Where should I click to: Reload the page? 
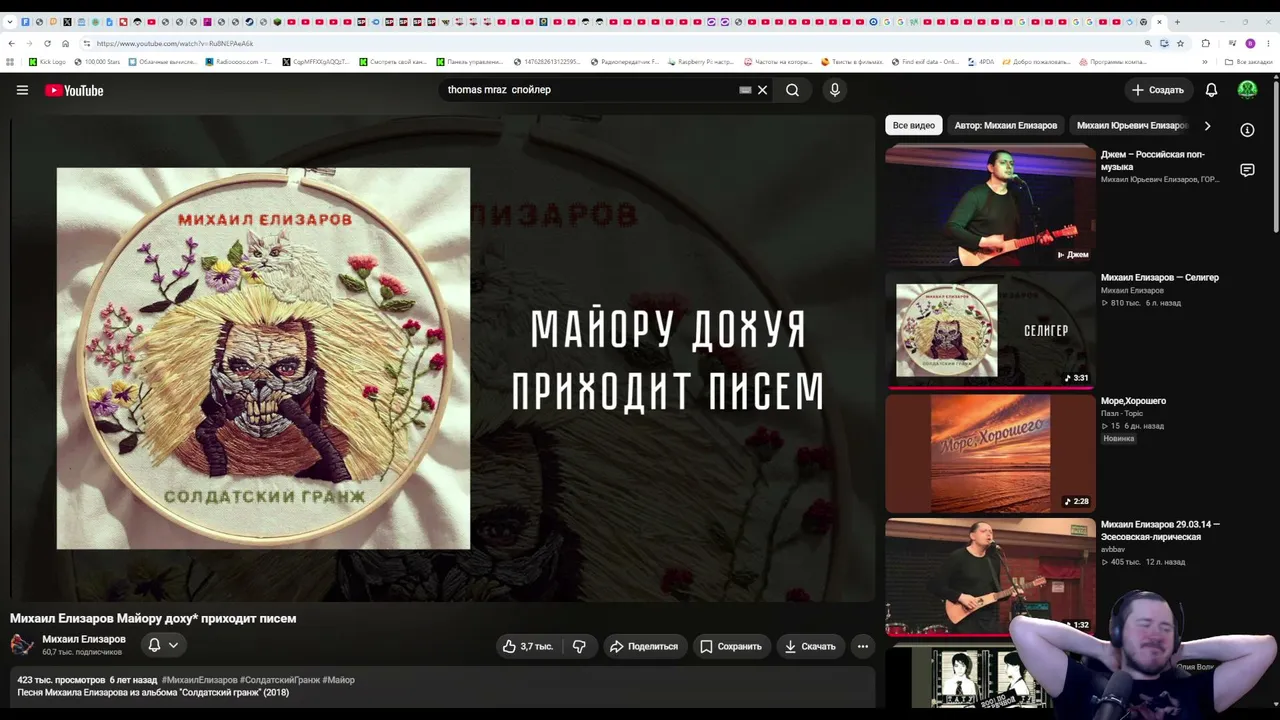click(x=47, y=43)
